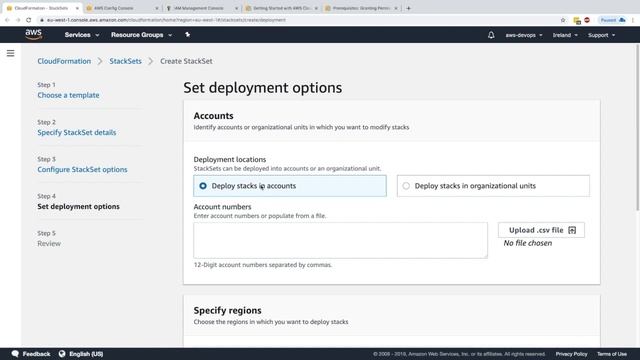
Task: Open the aws-devops account dropdown
Action: click(x=524, y=35)
